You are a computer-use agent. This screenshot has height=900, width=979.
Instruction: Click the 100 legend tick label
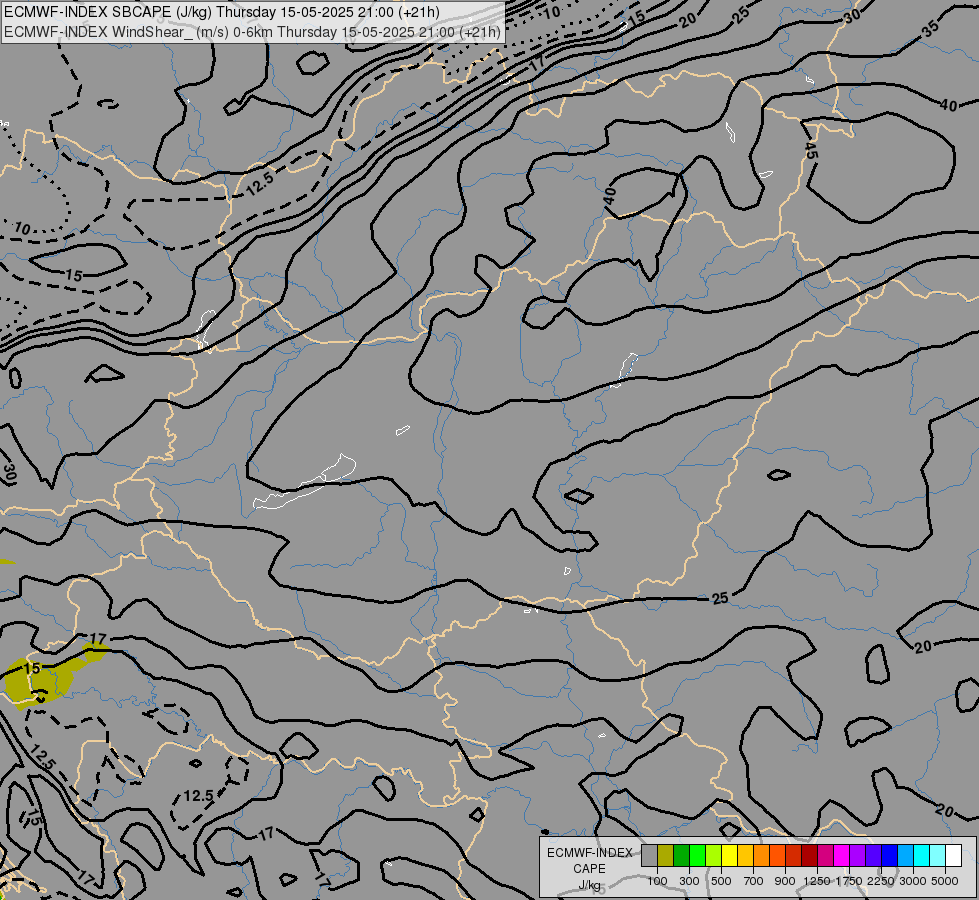pos(657,881)
